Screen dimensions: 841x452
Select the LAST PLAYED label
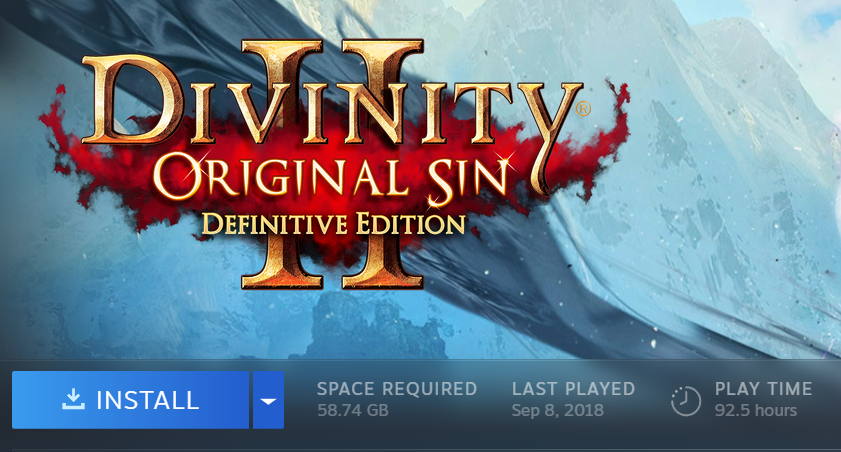pos(573,389)
